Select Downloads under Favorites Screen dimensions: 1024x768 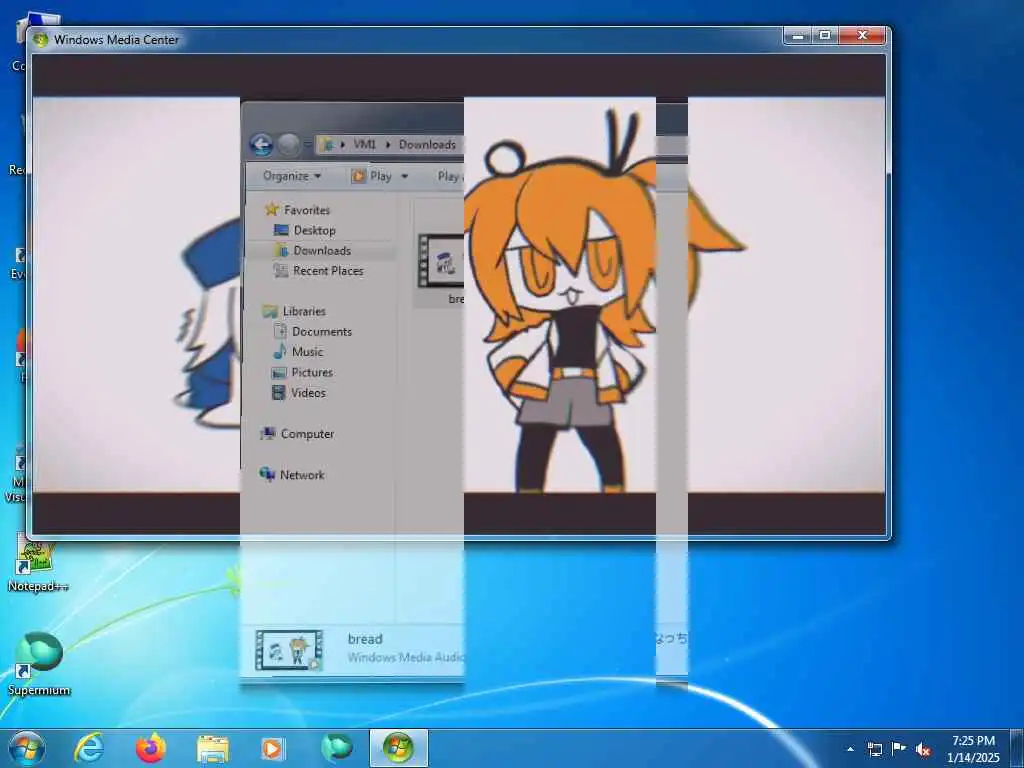tap(313, 250)
